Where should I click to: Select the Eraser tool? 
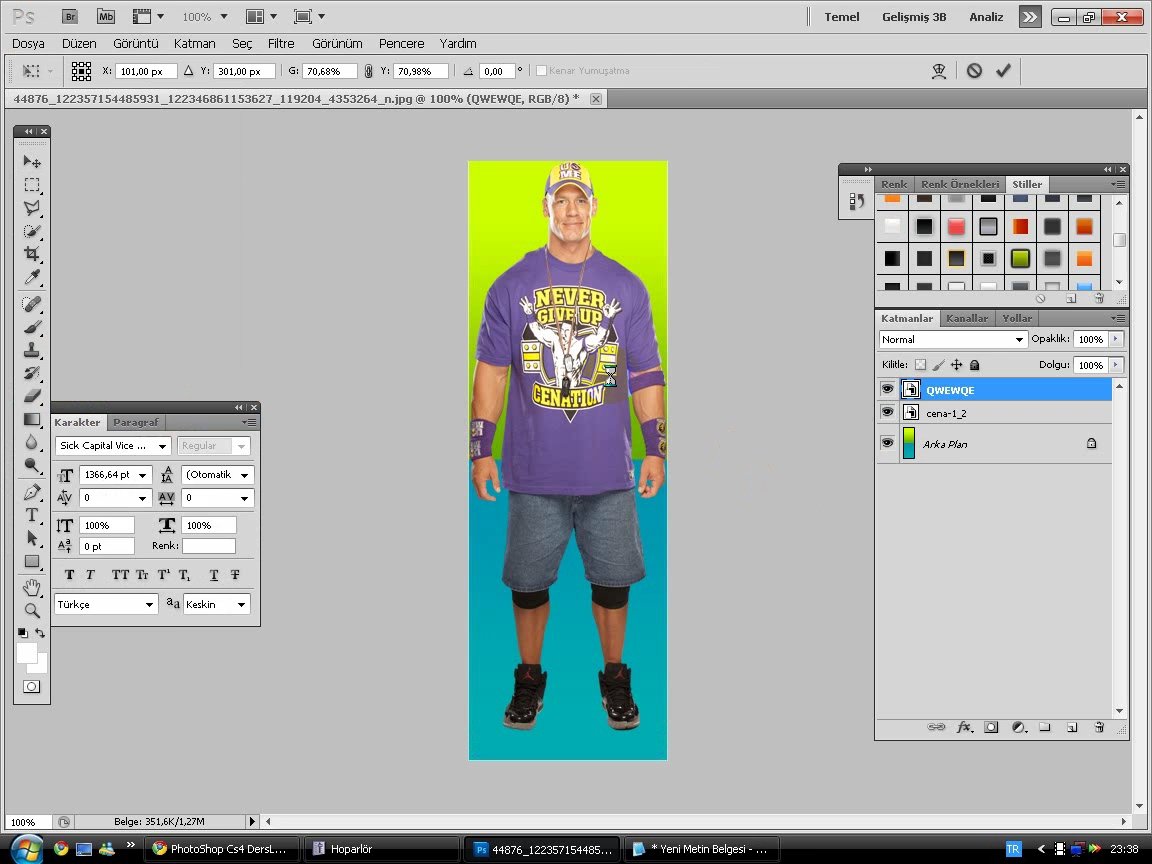point(32,397)
